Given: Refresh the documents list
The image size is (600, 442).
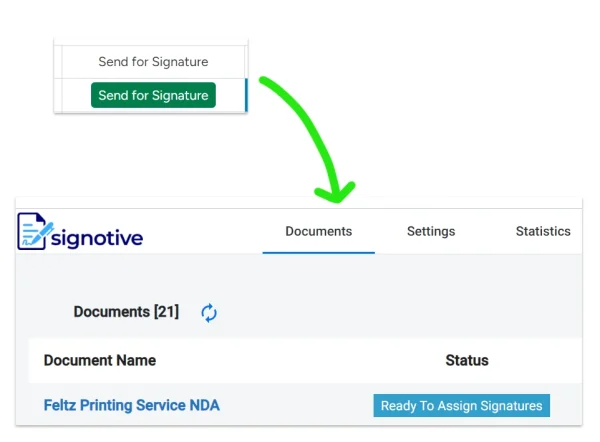Looking at the screenshot, I should (209, 313).
